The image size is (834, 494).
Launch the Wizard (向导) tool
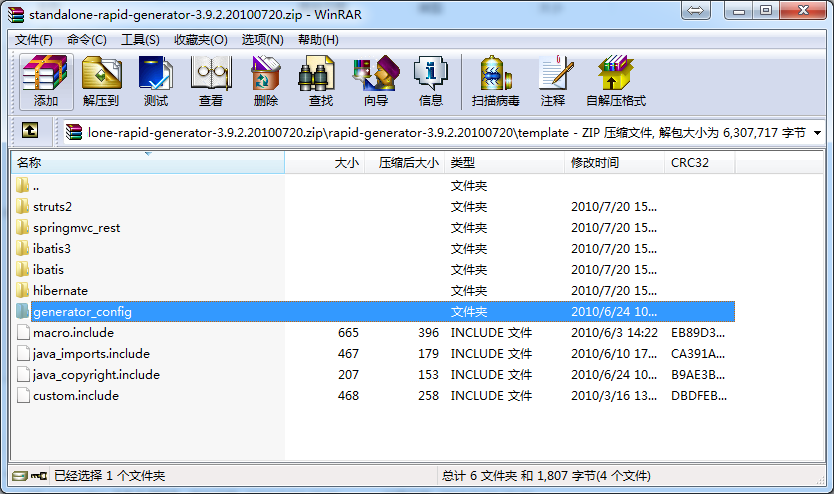pyautogui.click(x=376, y=81)
